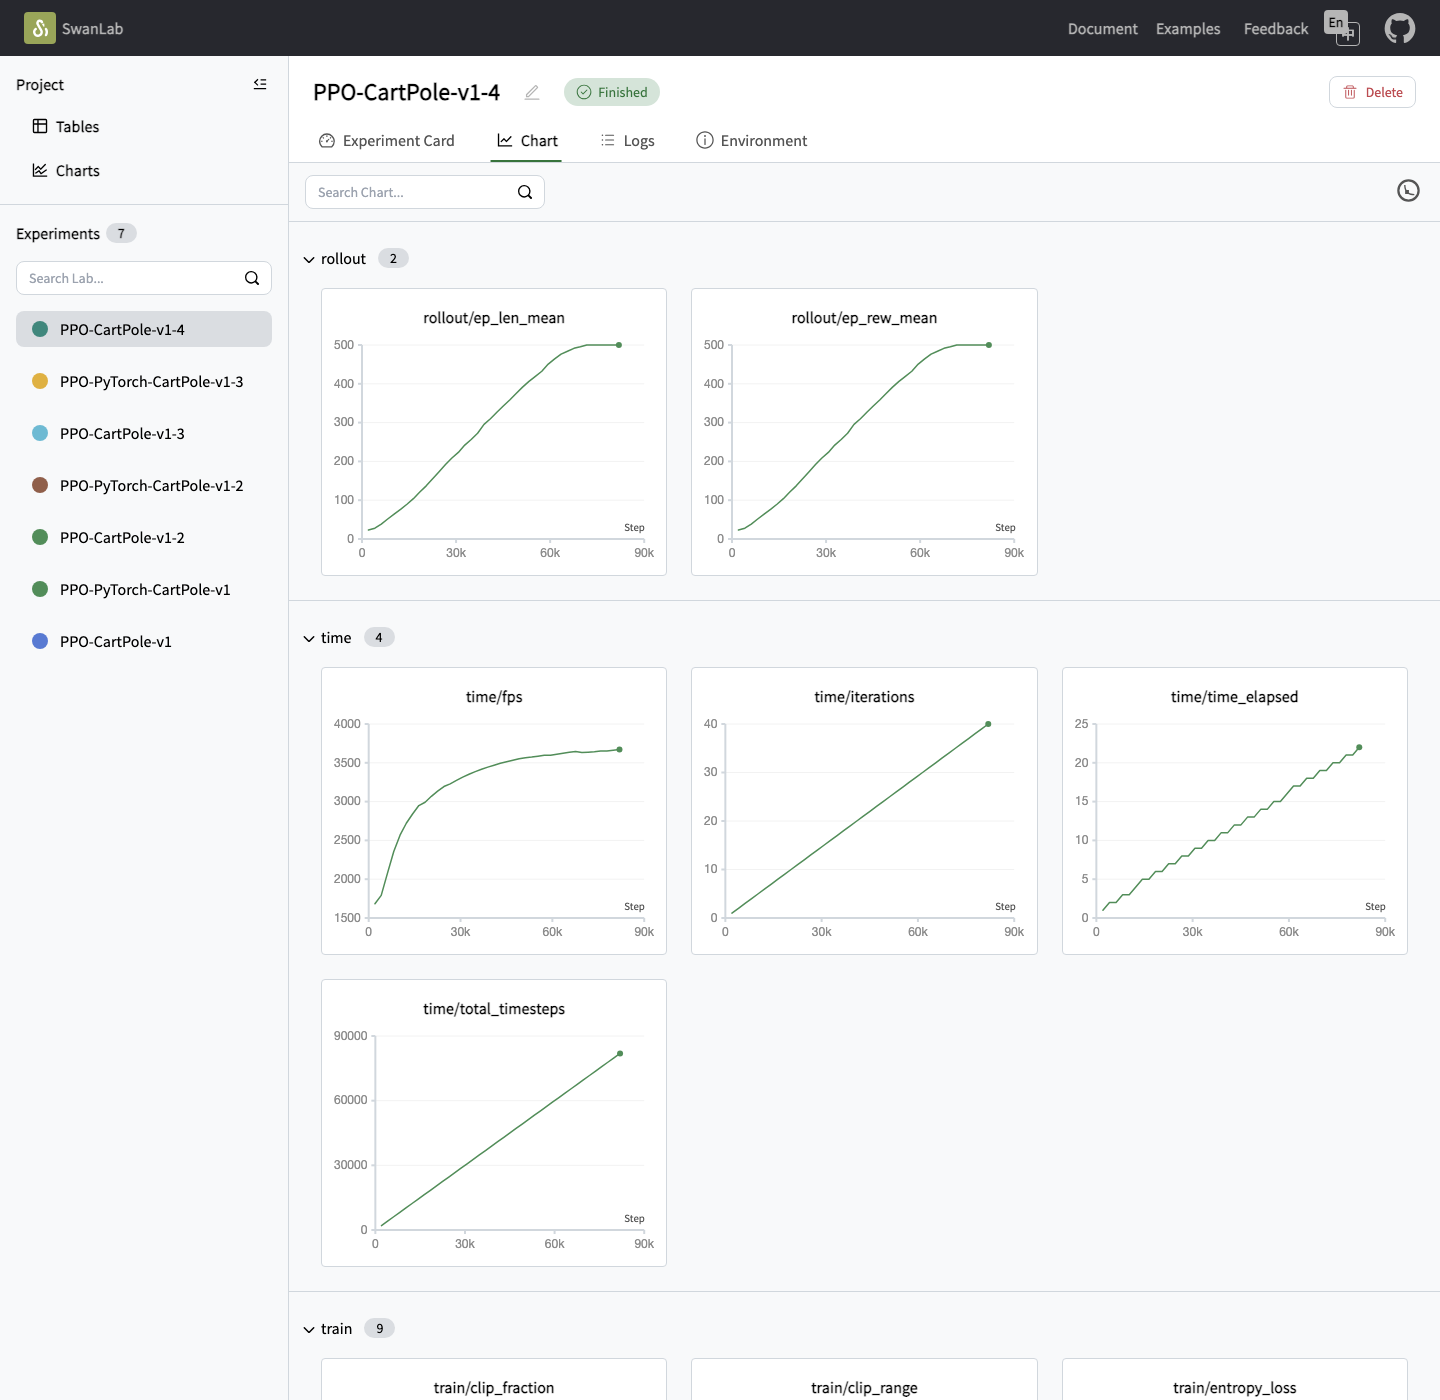Edit experiment name with pencil icon

click(x=532, y=92)
